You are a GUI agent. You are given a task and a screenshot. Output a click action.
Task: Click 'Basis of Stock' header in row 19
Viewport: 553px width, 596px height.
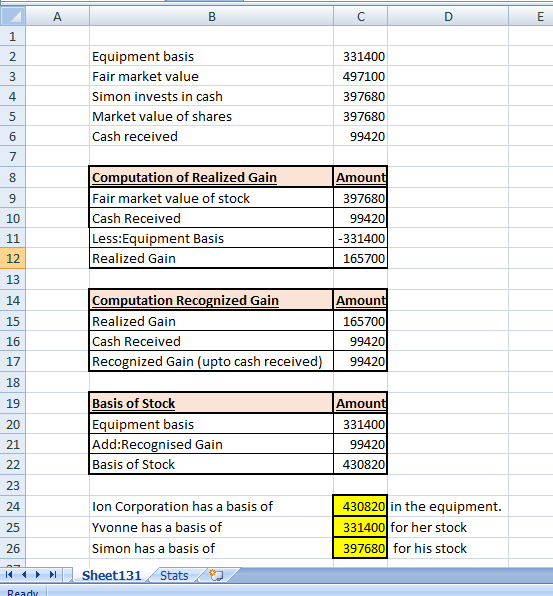pos(211,403)
